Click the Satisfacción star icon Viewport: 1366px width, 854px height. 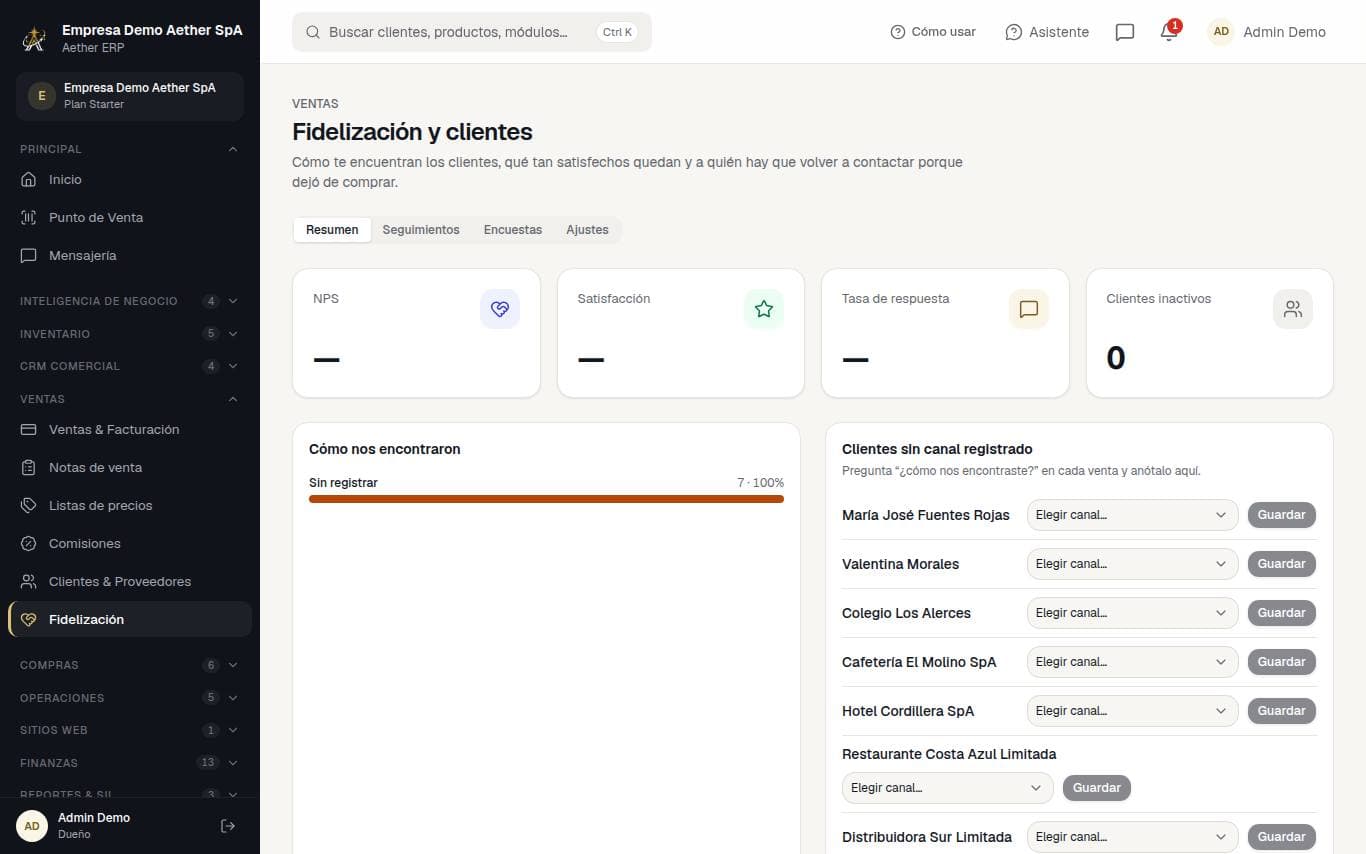[x=764, y=309]
